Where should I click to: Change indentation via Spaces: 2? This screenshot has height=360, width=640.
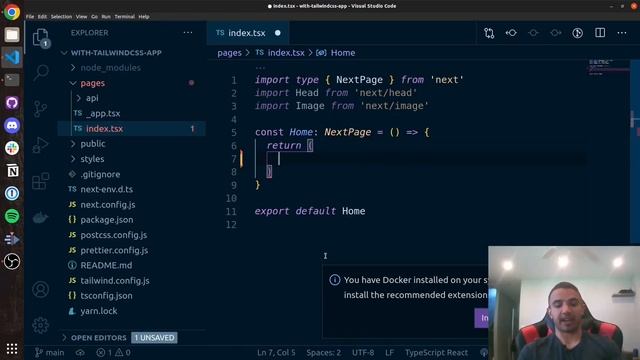pos(324,352)
